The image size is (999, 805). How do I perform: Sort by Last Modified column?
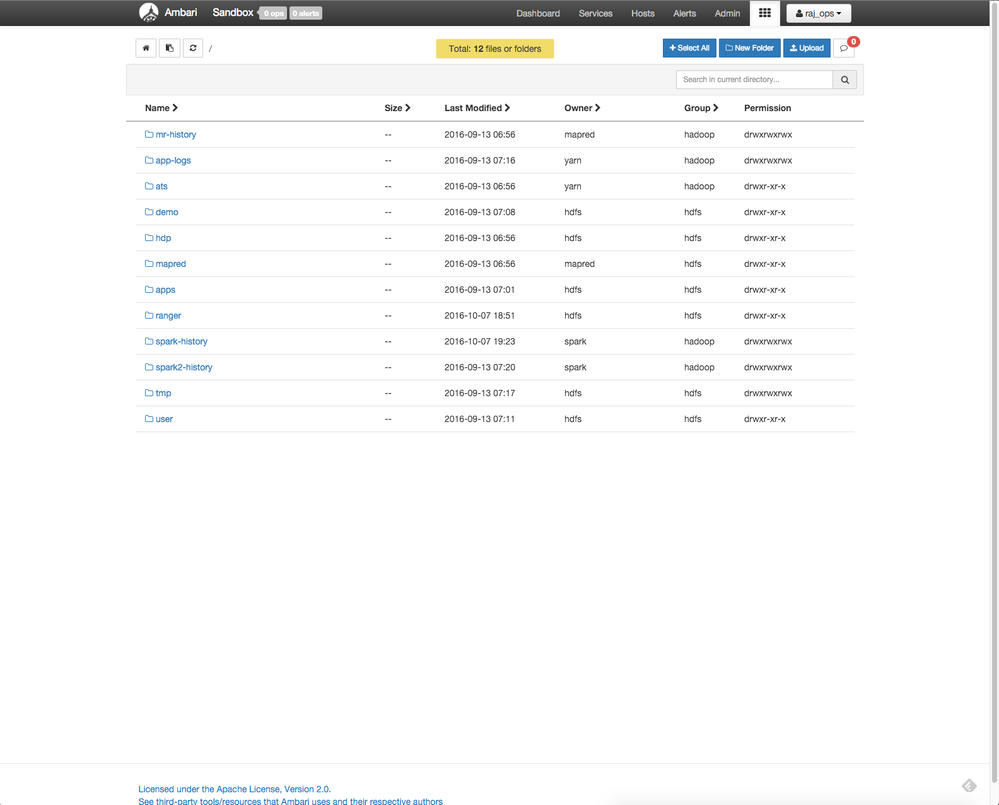pyautogui.click(x=477, y=108)
